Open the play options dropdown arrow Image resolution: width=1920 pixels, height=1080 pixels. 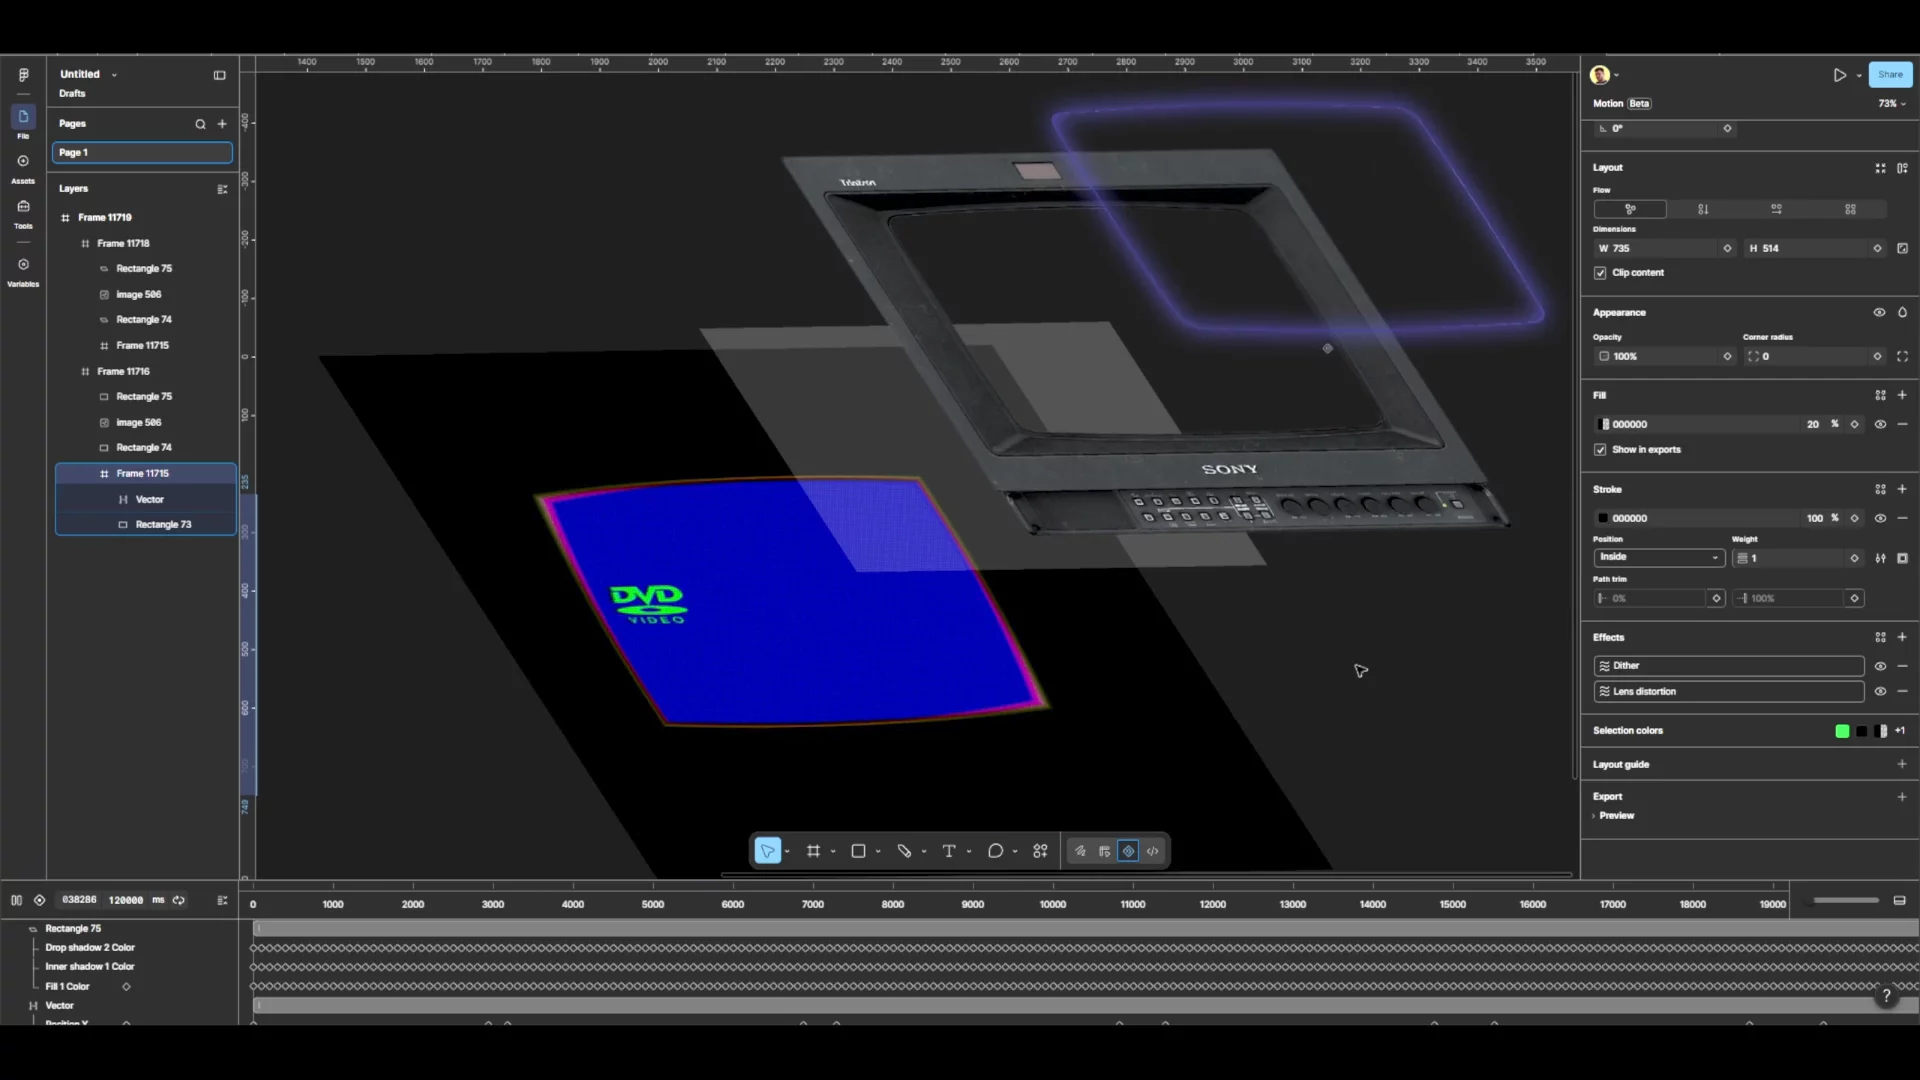[x=1859, y=76]
